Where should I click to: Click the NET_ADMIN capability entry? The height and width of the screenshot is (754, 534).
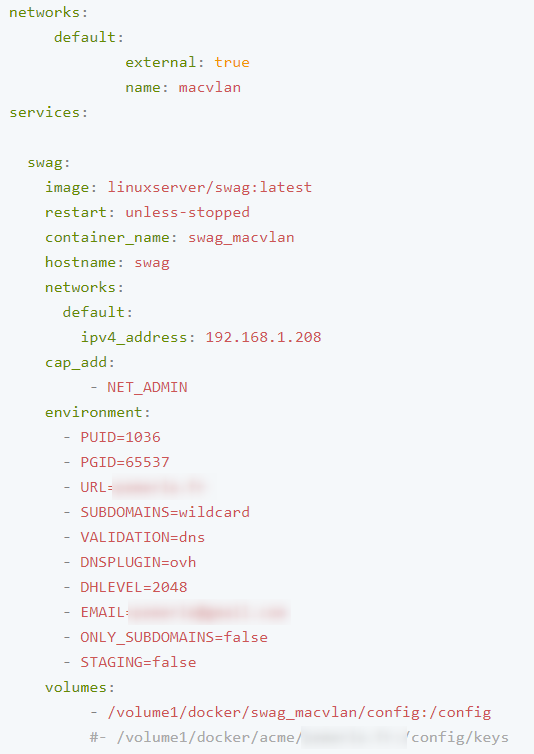click(x=147, y=388)
